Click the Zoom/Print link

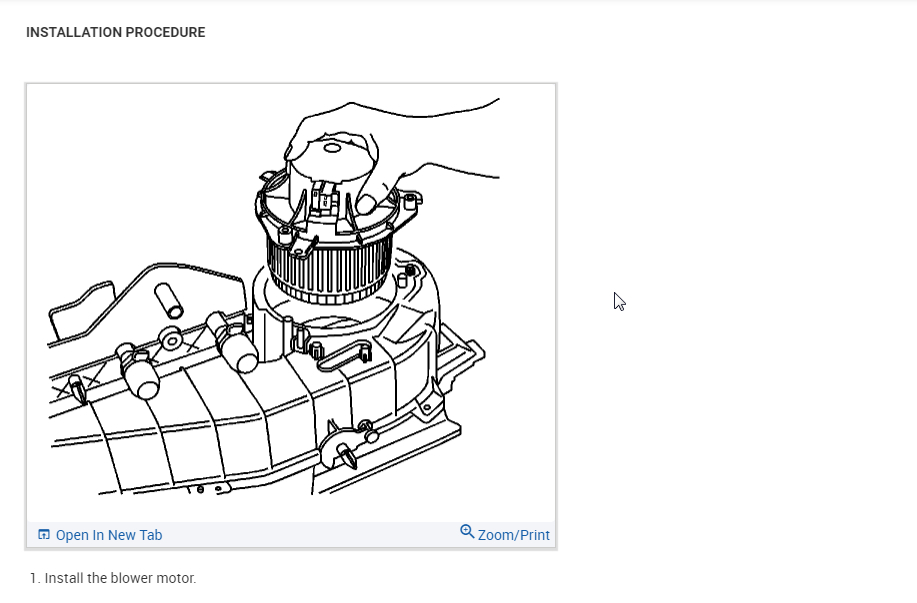coord(513,535)
